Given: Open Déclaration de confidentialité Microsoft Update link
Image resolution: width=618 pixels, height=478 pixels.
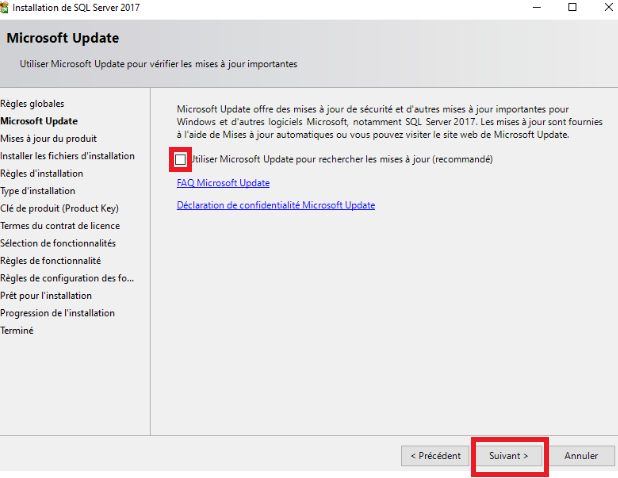Looking at the screenshot, I should click(x=276, y=205).
